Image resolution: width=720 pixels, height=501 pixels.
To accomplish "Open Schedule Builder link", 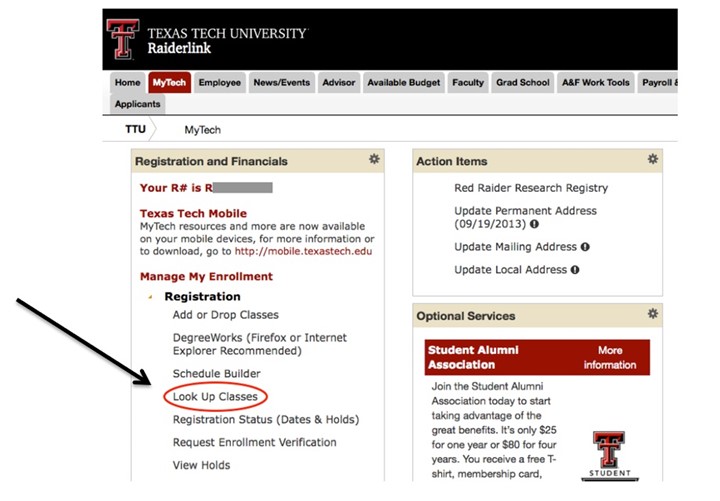I will (x=216, y=374).
